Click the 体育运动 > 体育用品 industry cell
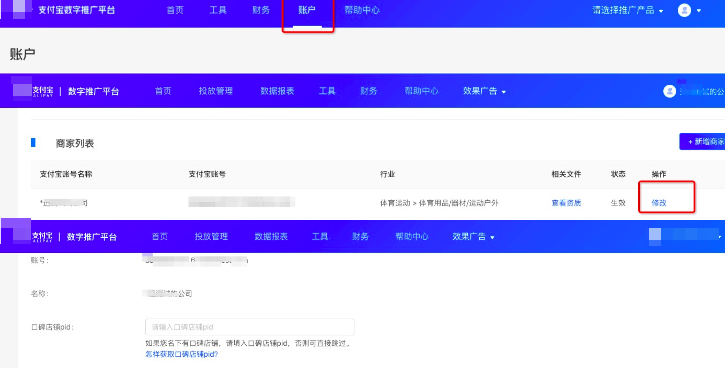The height and width of the screenshot is (368, 725). pos(439,203)
